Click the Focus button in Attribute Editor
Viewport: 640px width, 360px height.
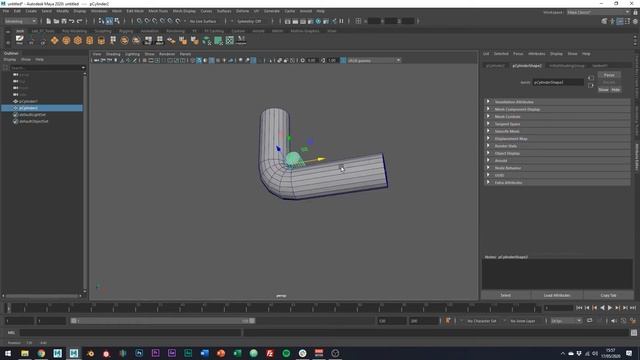609,75
